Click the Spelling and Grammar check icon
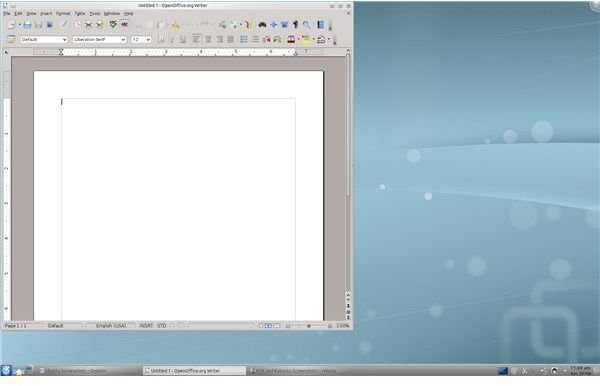Screen dimensions: 600x386 tap(113, 25)
